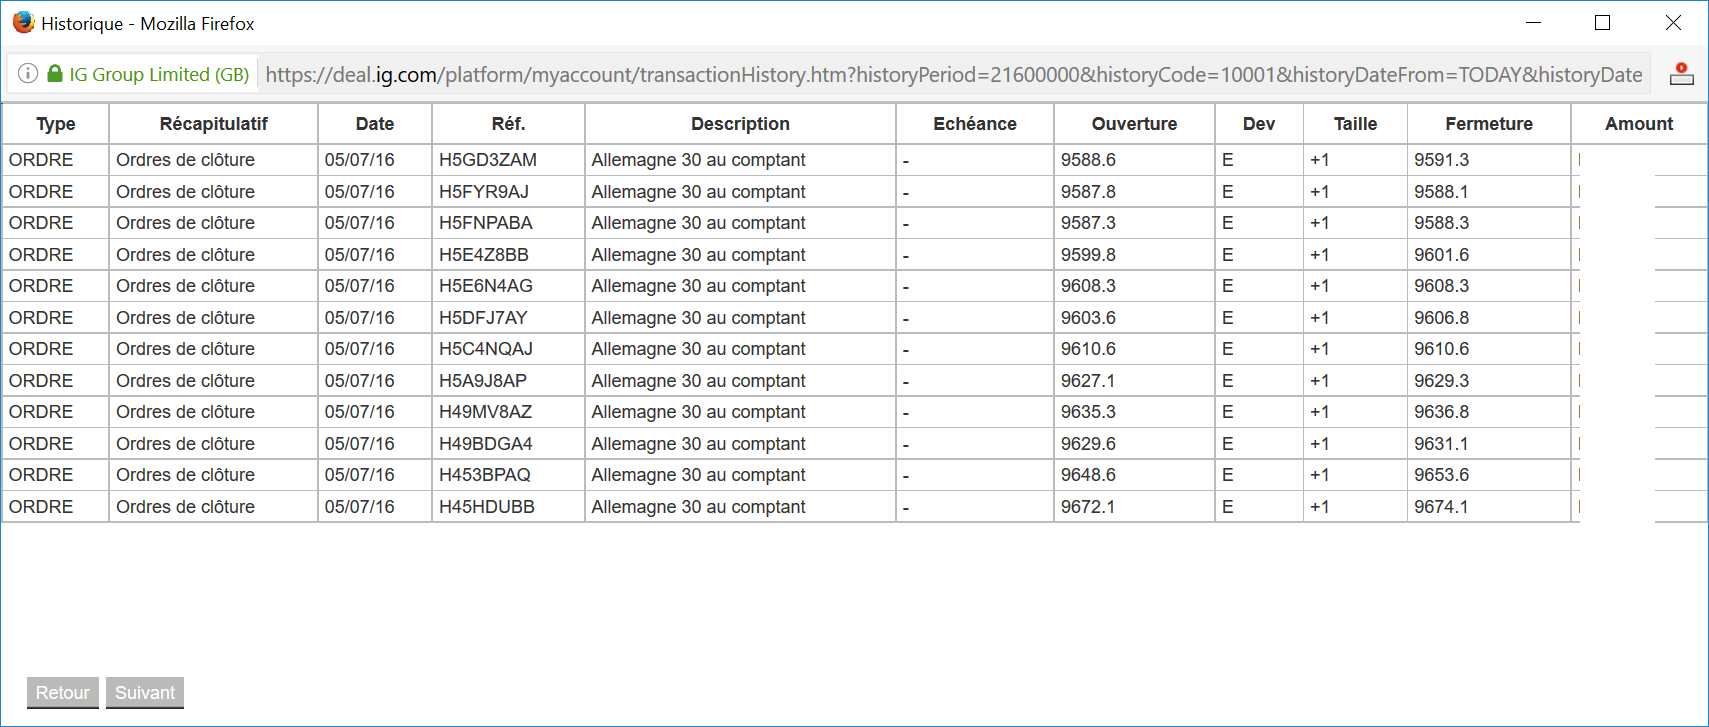Click the Retour button
Viewport: 1709px width, 727px height.
63,693
